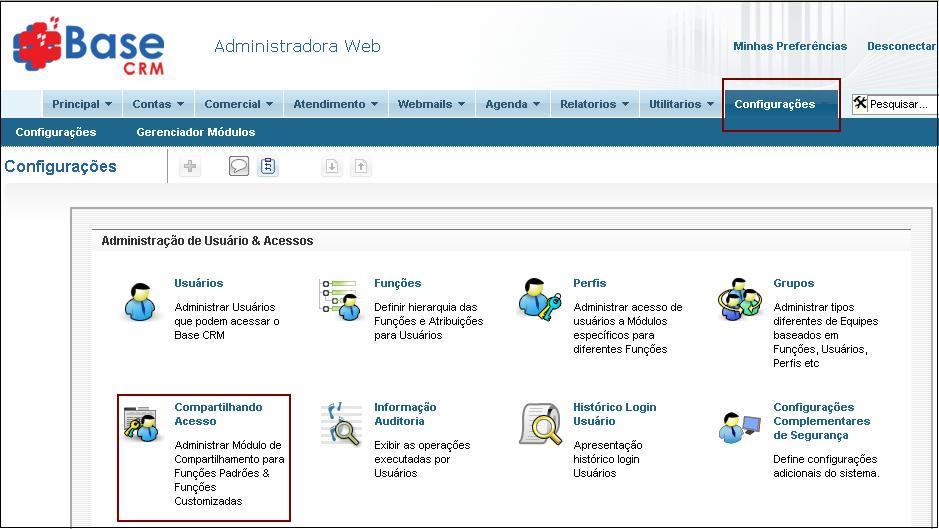Click the Administradora Web title text

tap(297, 46)
